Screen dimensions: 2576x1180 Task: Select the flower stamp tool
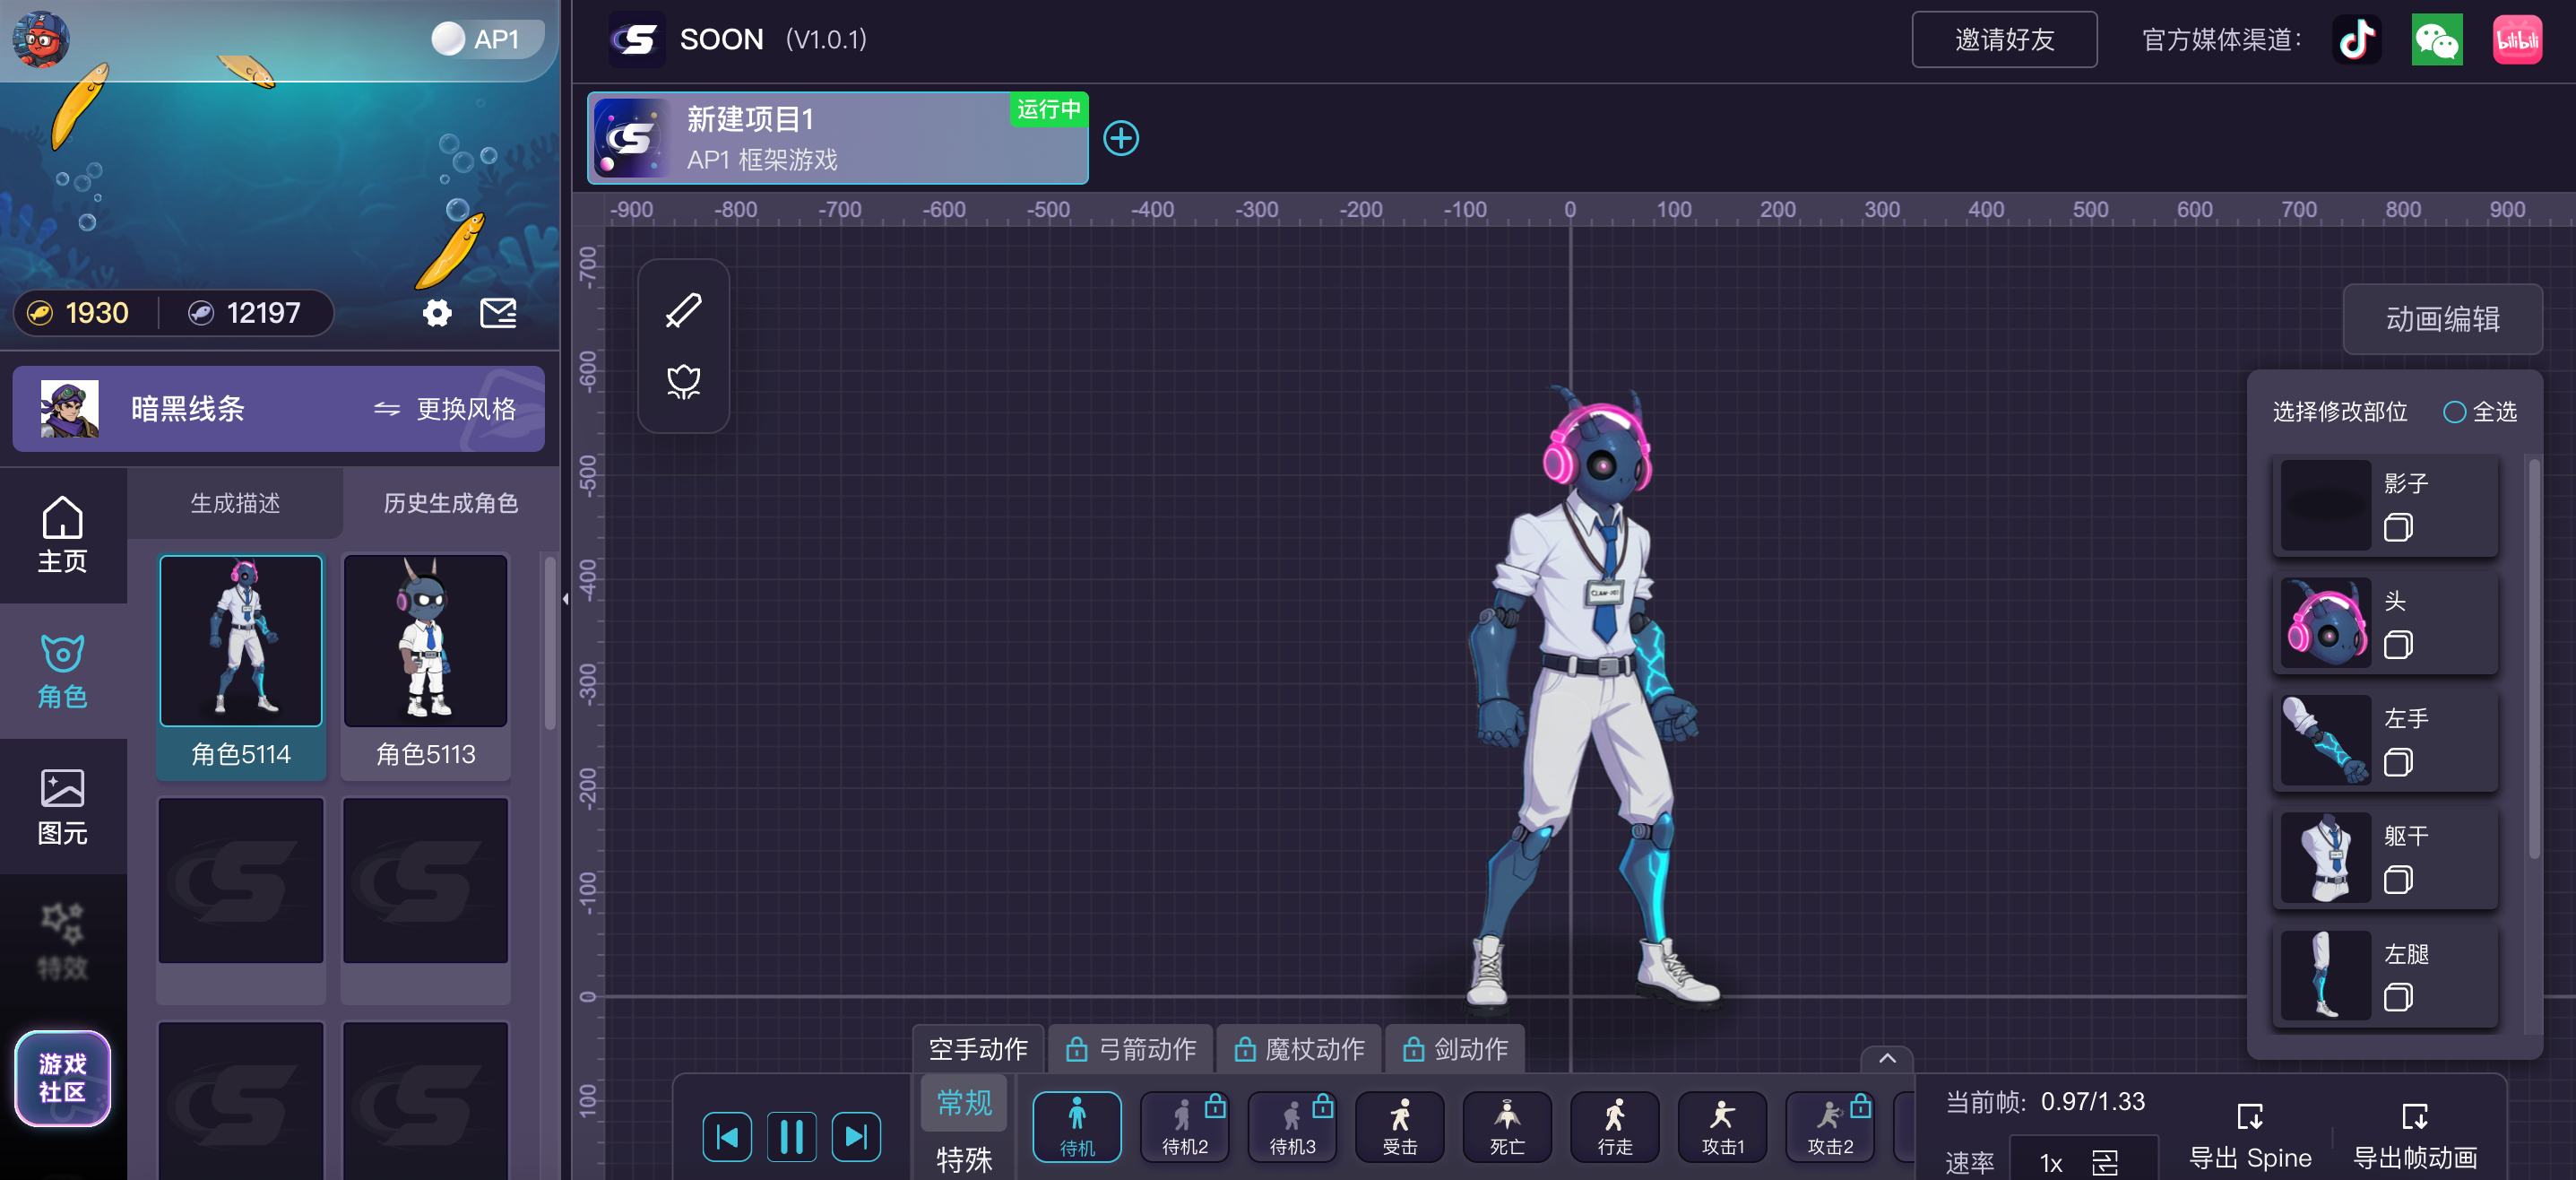pos(684,381)
